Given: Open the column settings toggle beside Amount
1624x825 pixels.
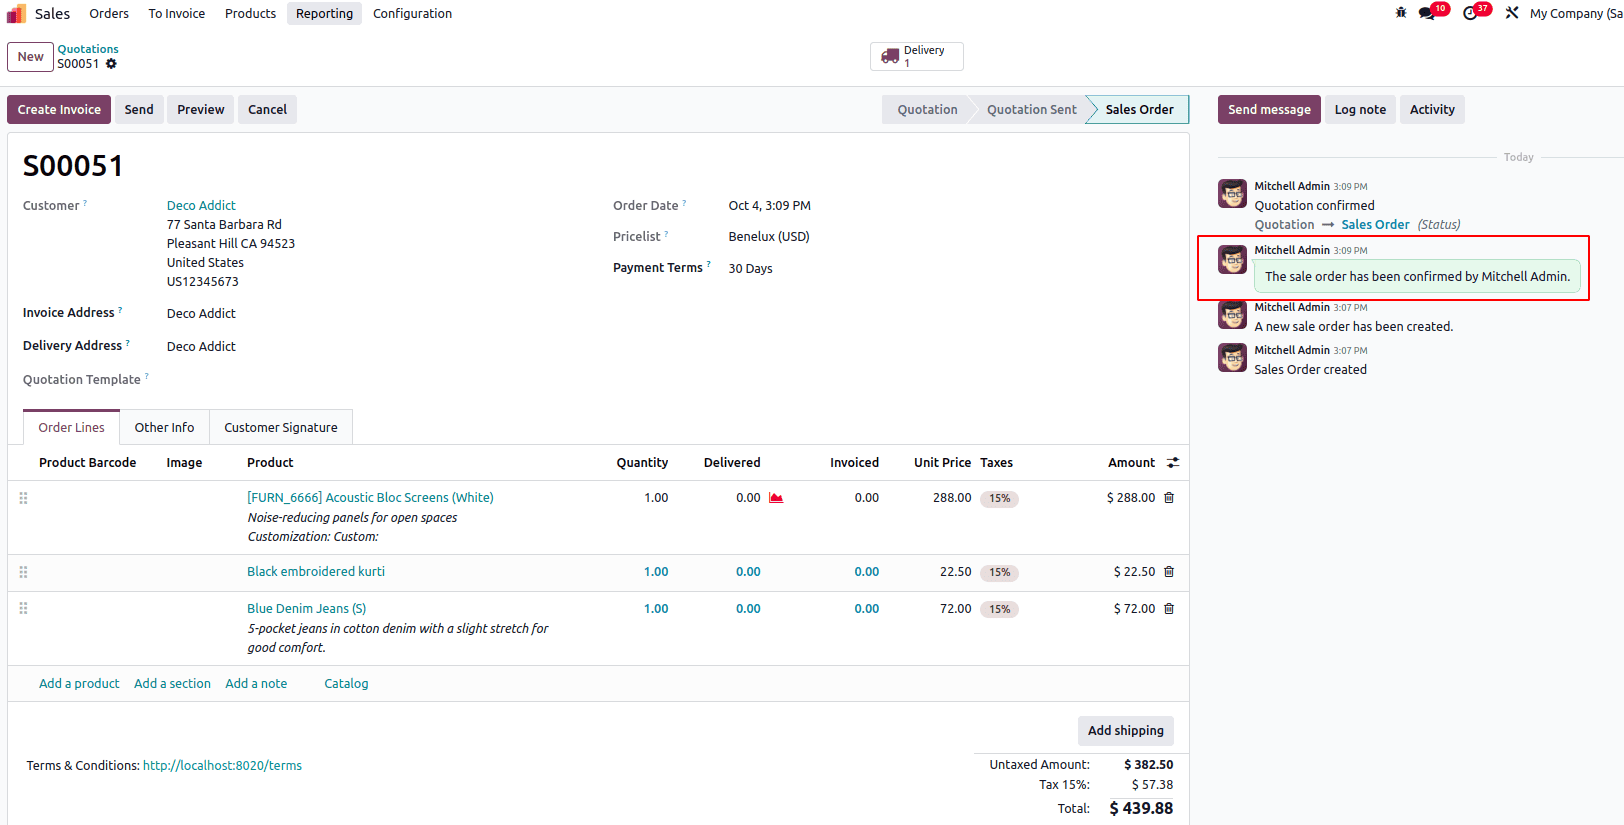Looking at the screenshot, I should 1173,463.
